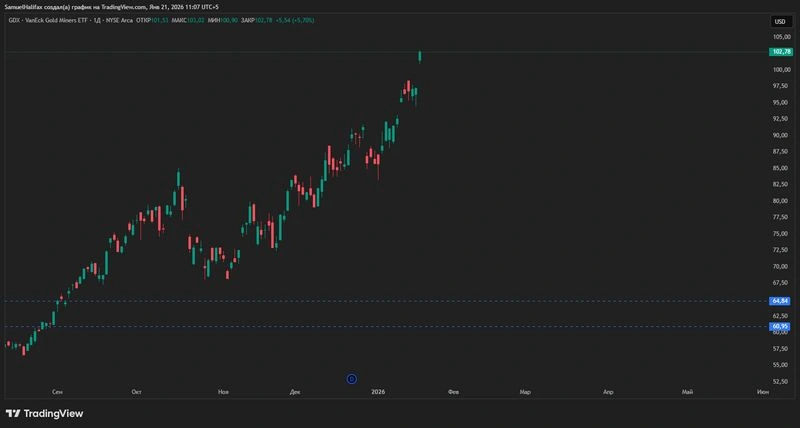The width and height of the screenshot is (800, 428).
Task: Click the 62,50 price scale value
Action: (782, 316)
